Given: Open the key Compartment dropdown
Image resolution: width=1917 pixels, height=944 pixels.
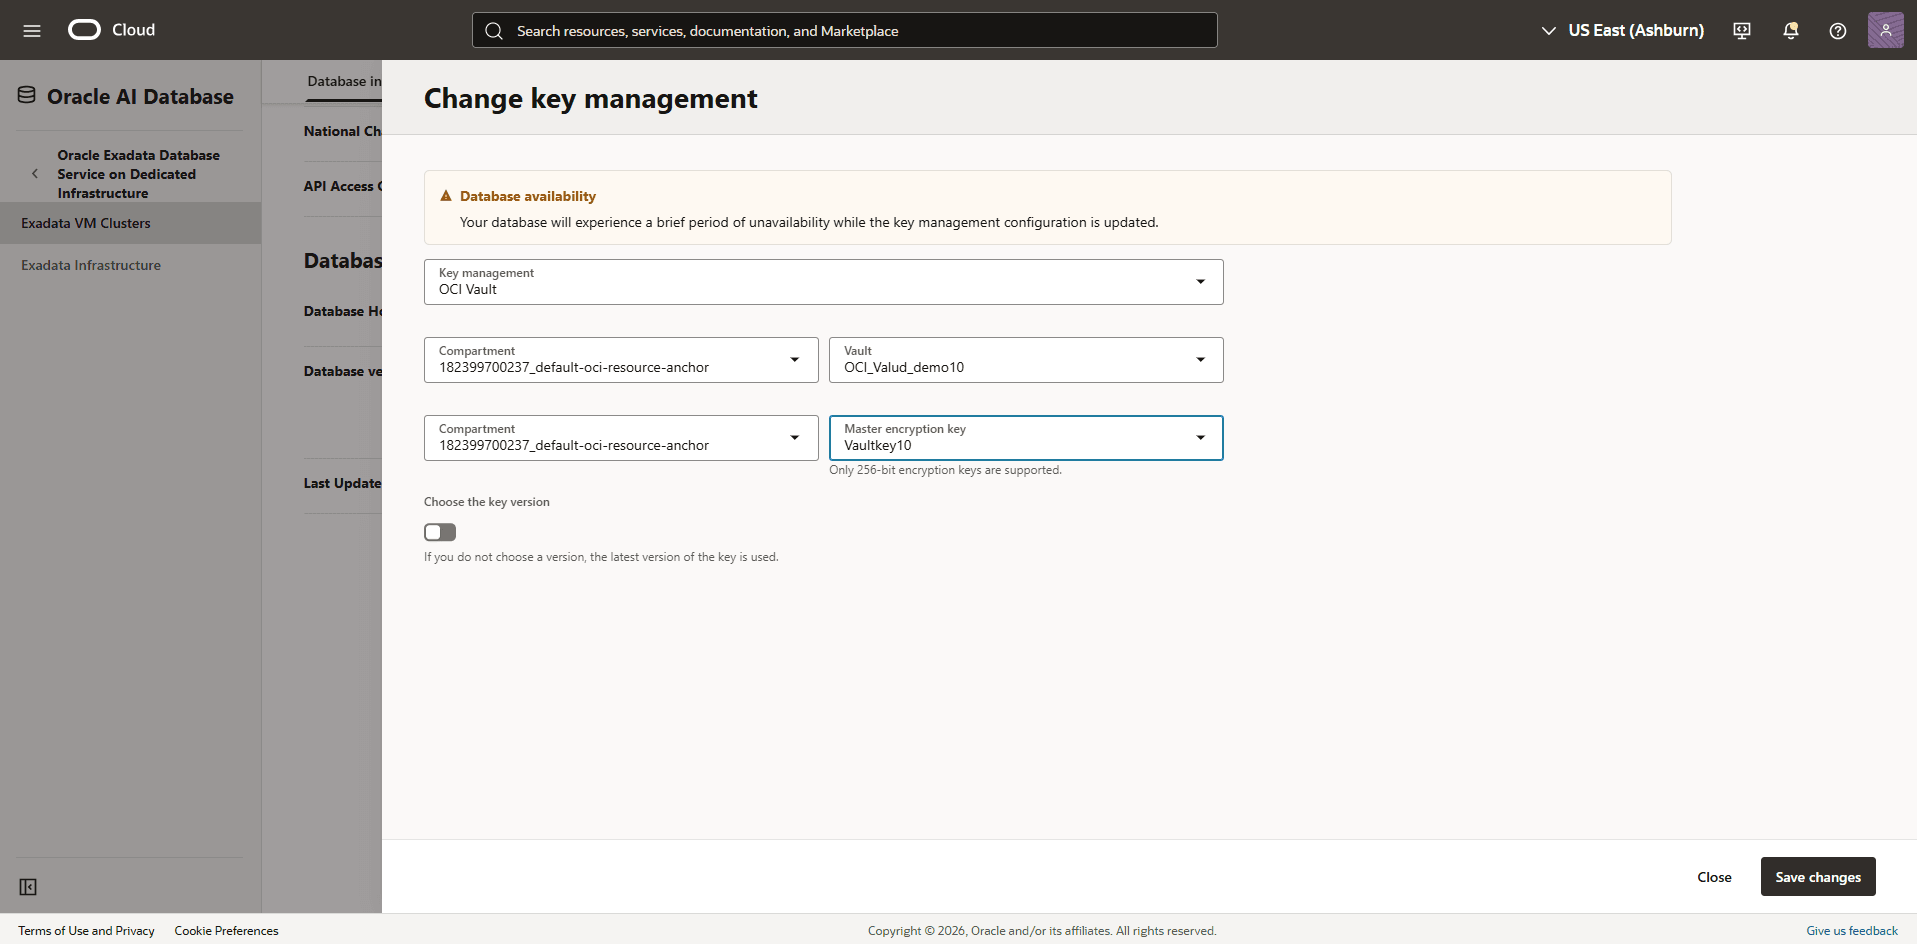Looking at the screenshot, I should 621,438.
